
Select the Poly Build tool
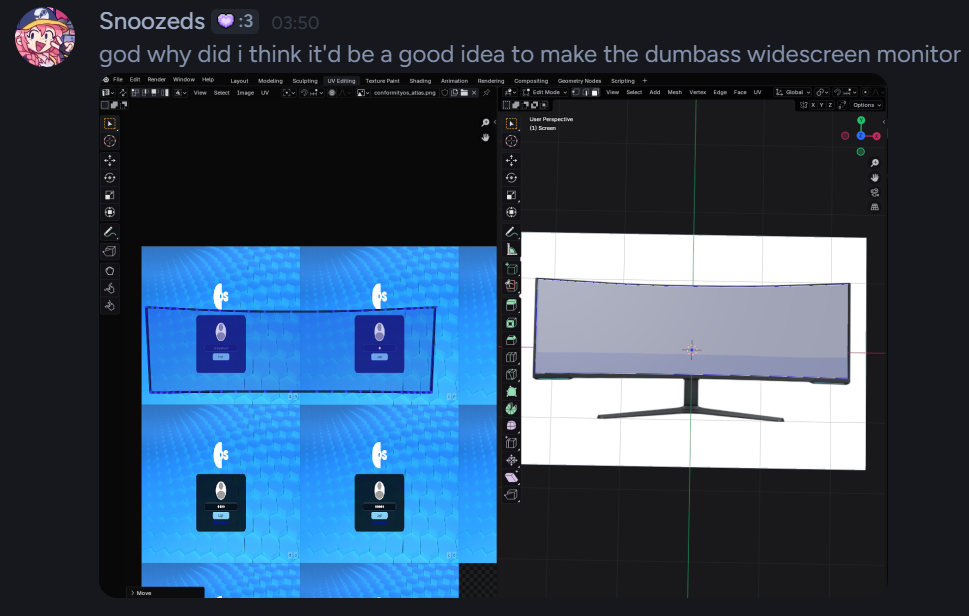(511, 392)
